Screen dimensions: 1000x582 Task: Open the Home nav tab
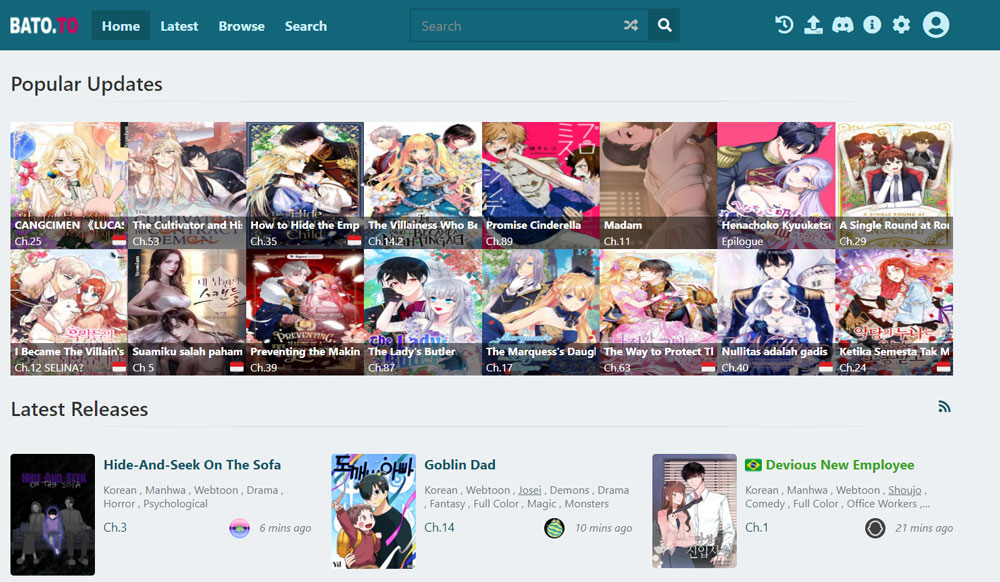coord(121,26)
